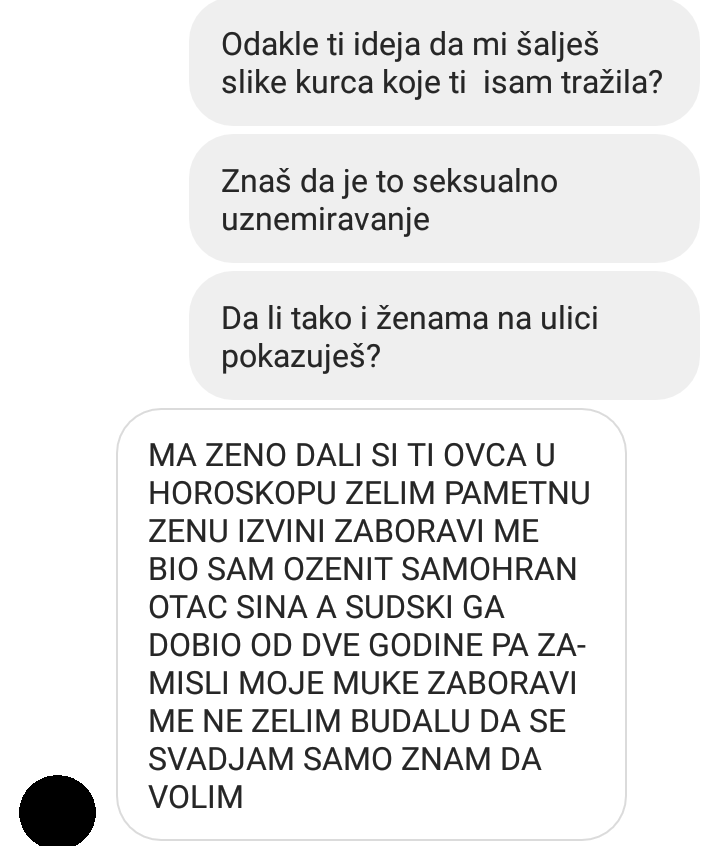Click the word 'pokazuješ?' in the third bubble
Viewport: 716px width, 846px height.
click(301, 357)
